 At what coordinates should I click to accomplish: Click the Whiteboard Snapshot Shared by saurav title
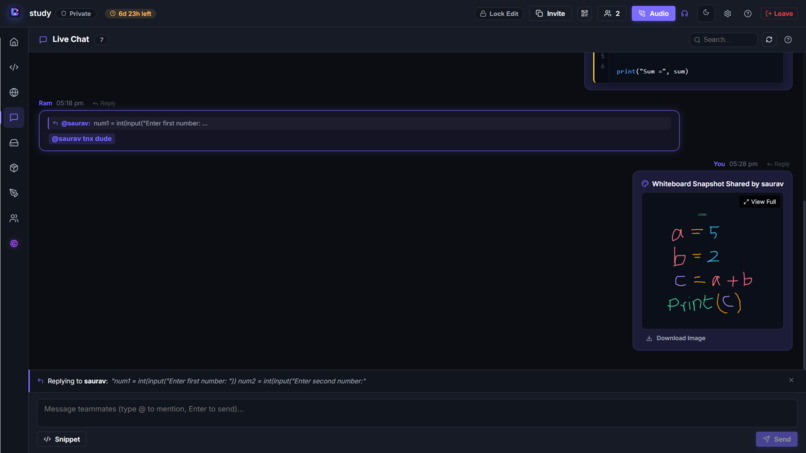(x=718, y=184)
